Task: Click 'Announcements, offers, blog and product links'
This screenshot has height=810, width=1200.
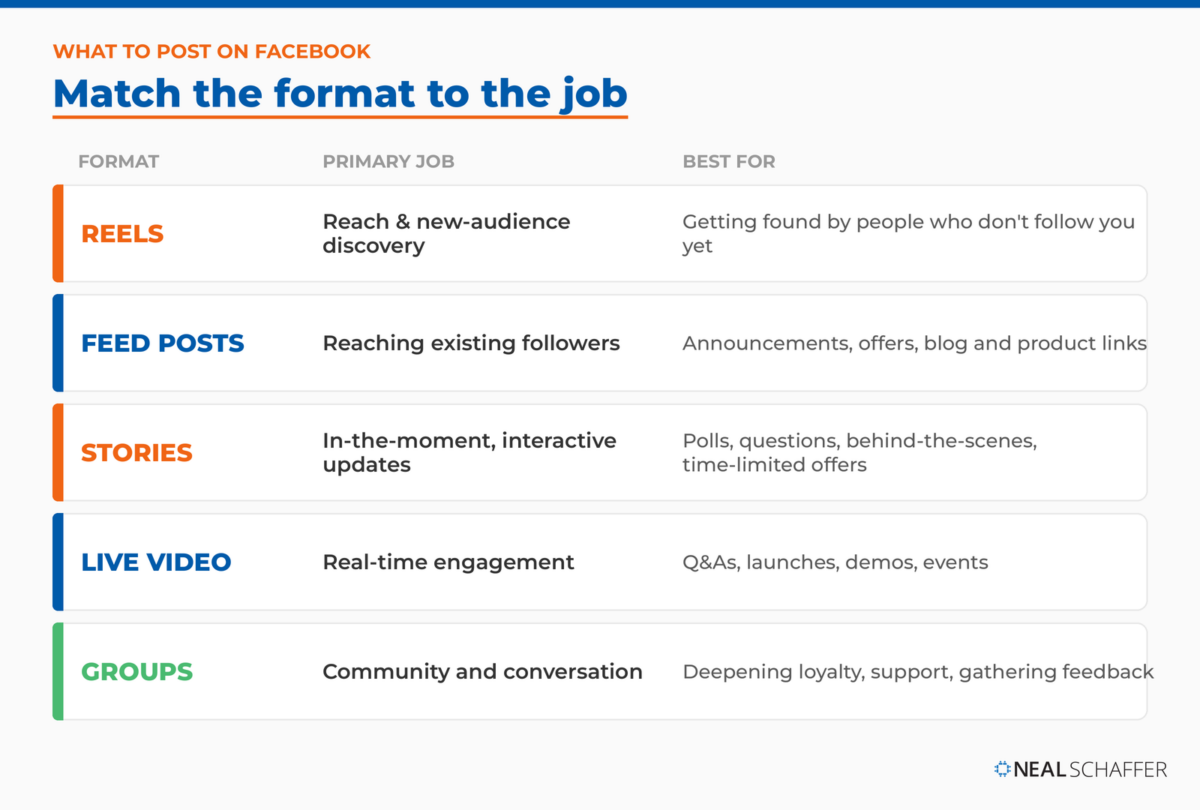Action: pos(914,343)
